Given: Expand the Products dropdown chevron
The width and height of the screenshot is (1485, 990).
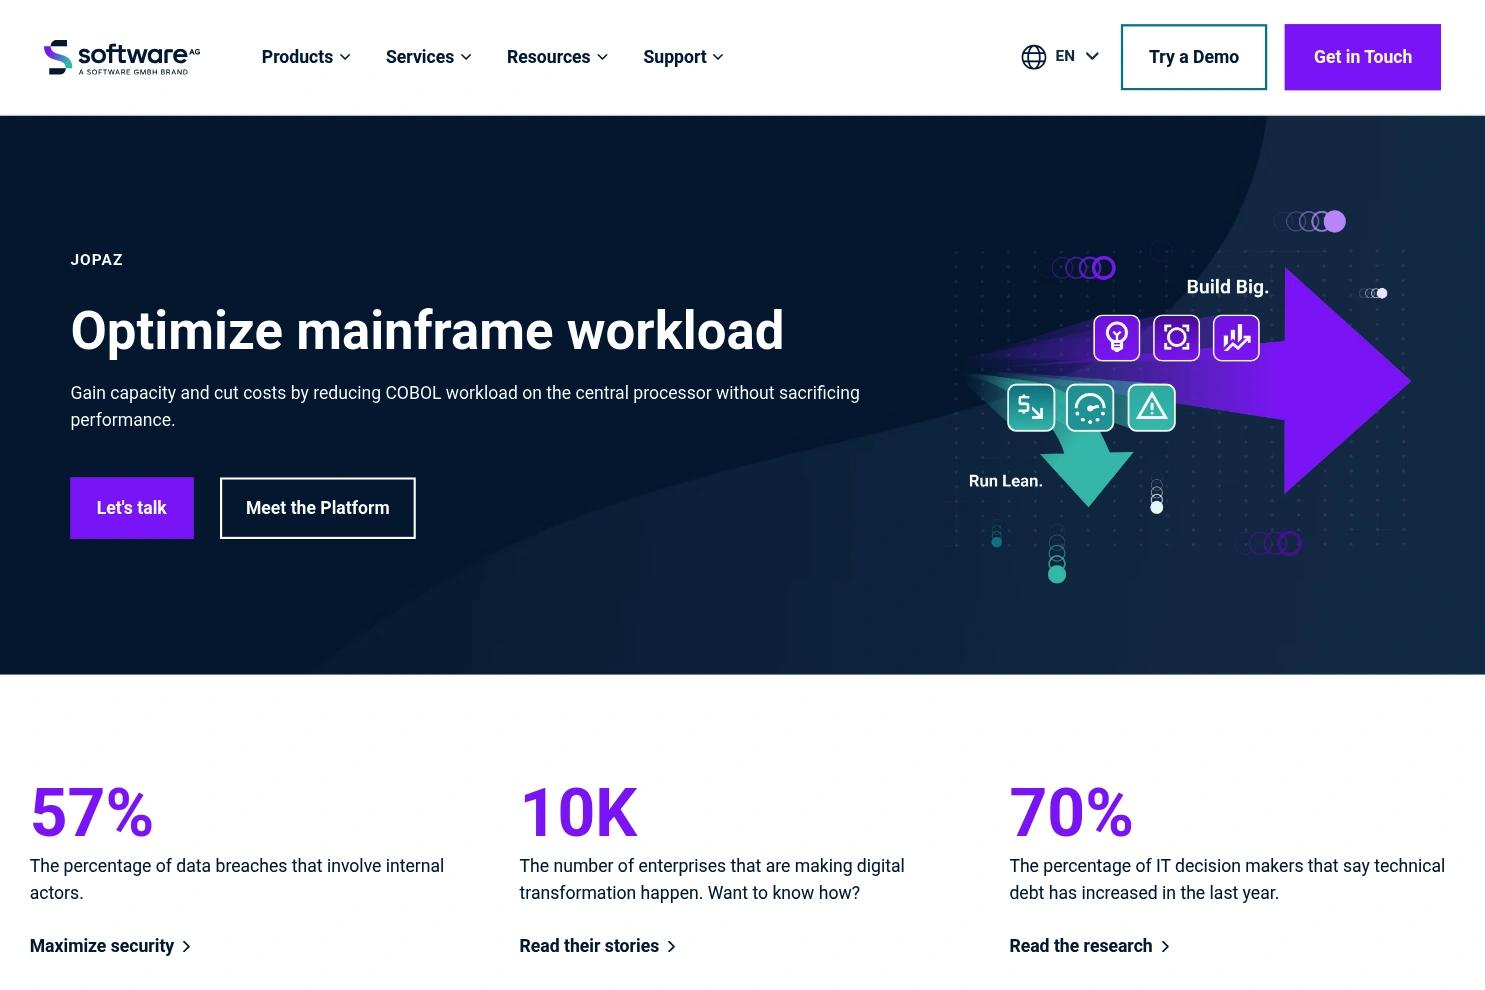Looking at the screenshot, I should pyautogui.click(x=345, y=57).
